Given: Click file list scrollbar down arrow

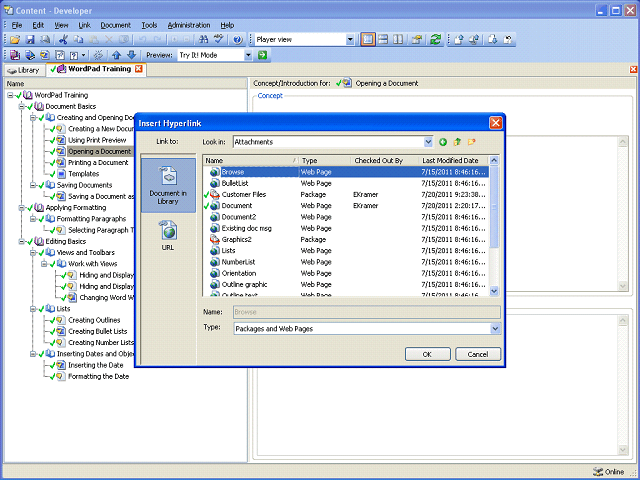Looking at the screenshot, I should [x=494, y=291].
